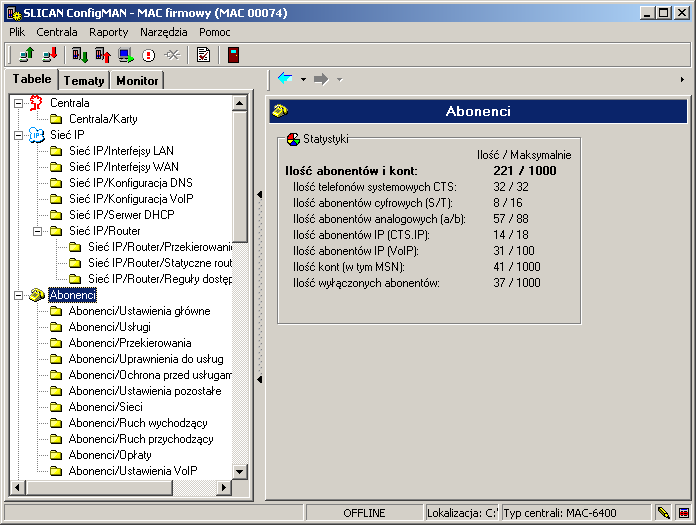Click the red exit door icon
The height and width of the screenshot is (525, 696).
point(233,55)
